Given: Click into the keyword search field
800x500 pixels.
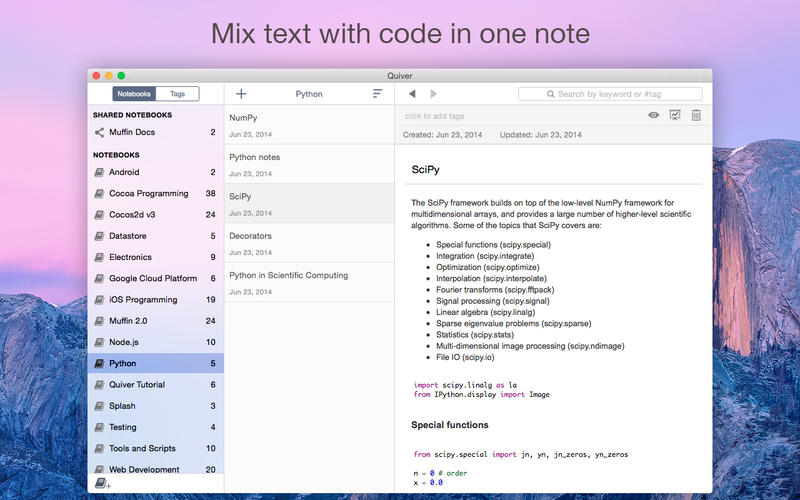Looking at the screenshot, I should (x=610, y=94).
